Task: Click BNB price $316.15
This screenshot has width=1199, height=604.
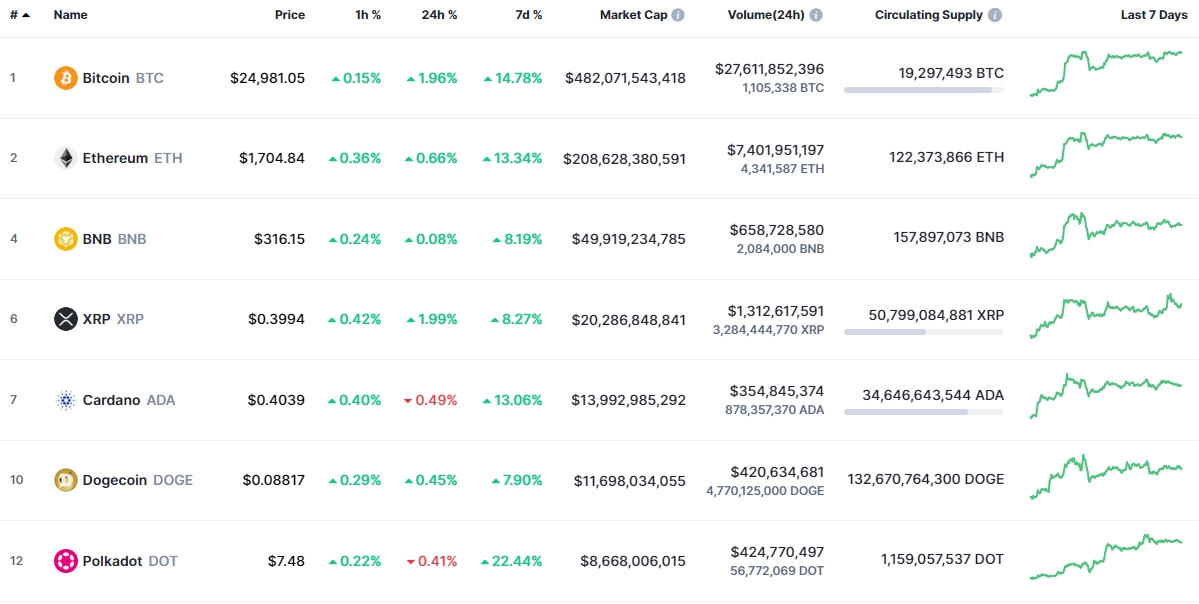Action: tap(280, 239)
